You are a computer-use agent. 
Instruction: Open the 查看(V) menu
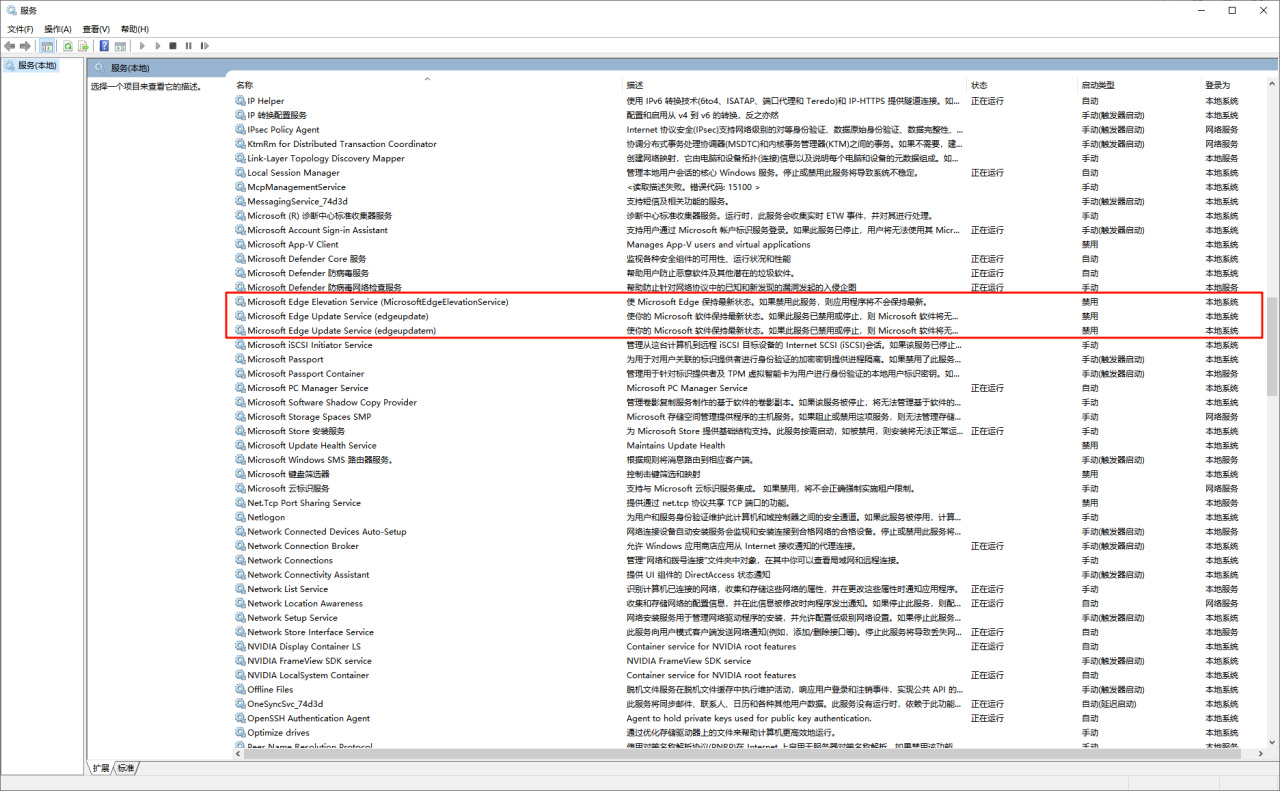(96, 29)
